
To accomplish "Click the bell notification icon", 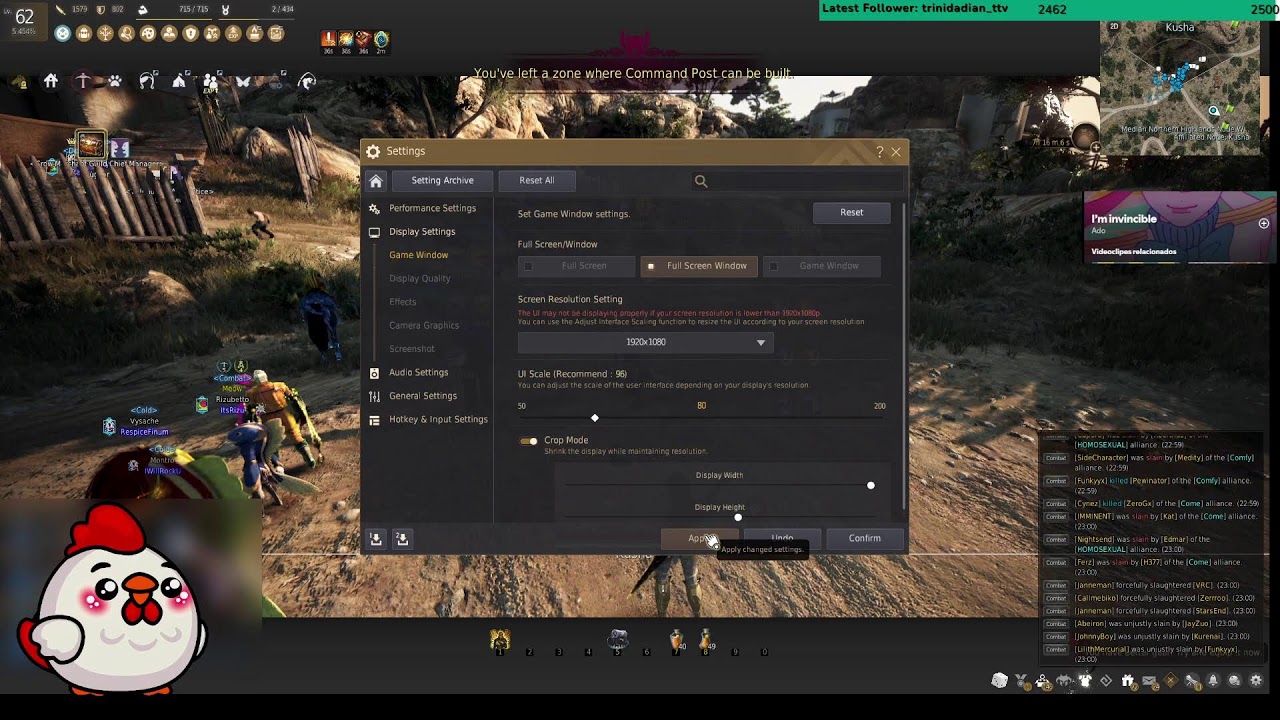I will pyautogui.click(x=1213, y=680).
